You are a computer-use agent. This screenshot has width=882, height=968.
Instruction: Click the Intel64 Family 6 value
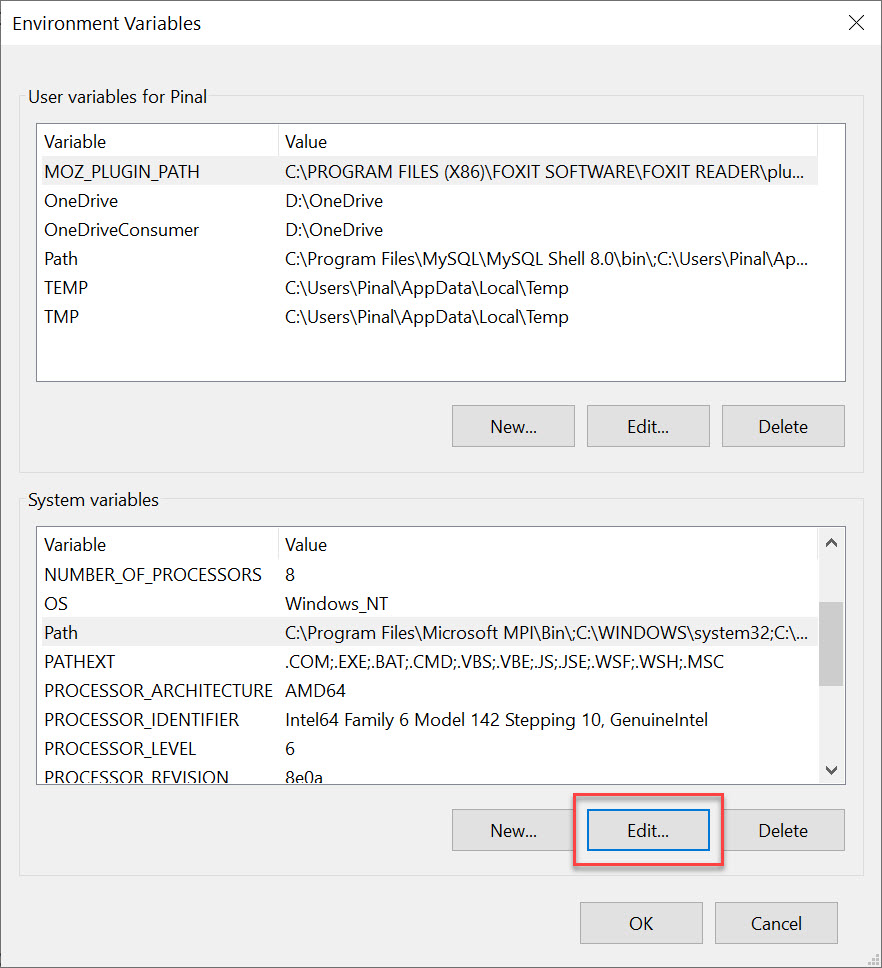[x=496, y=719]
